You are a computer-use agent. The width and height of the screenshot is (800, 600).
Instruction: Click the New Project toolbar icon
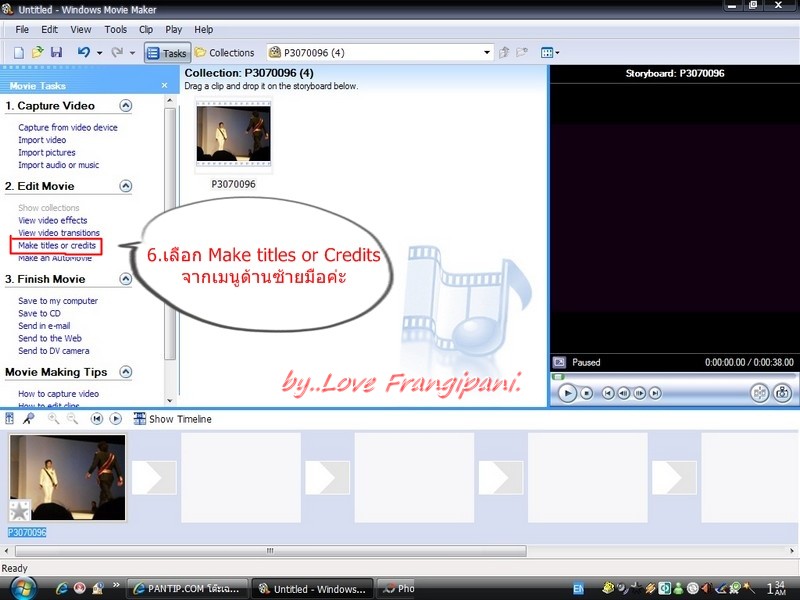pyautogui.click(x=19, y=53)
